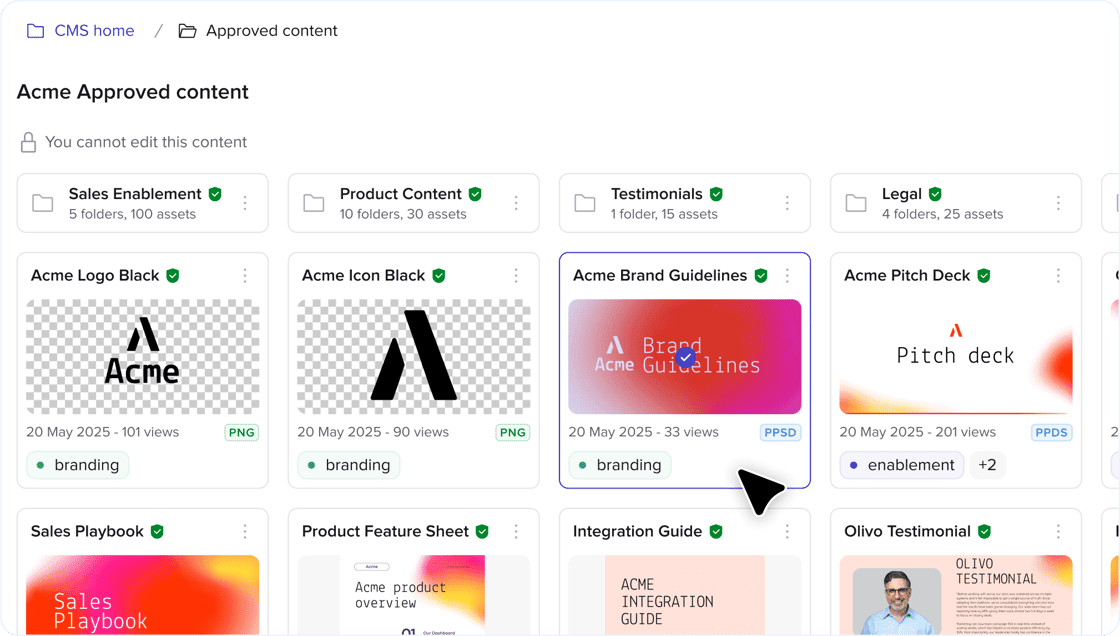Click Sales Enablement verified shield badge
This screenshot has width=1120, height=636.
pos(215,194)
